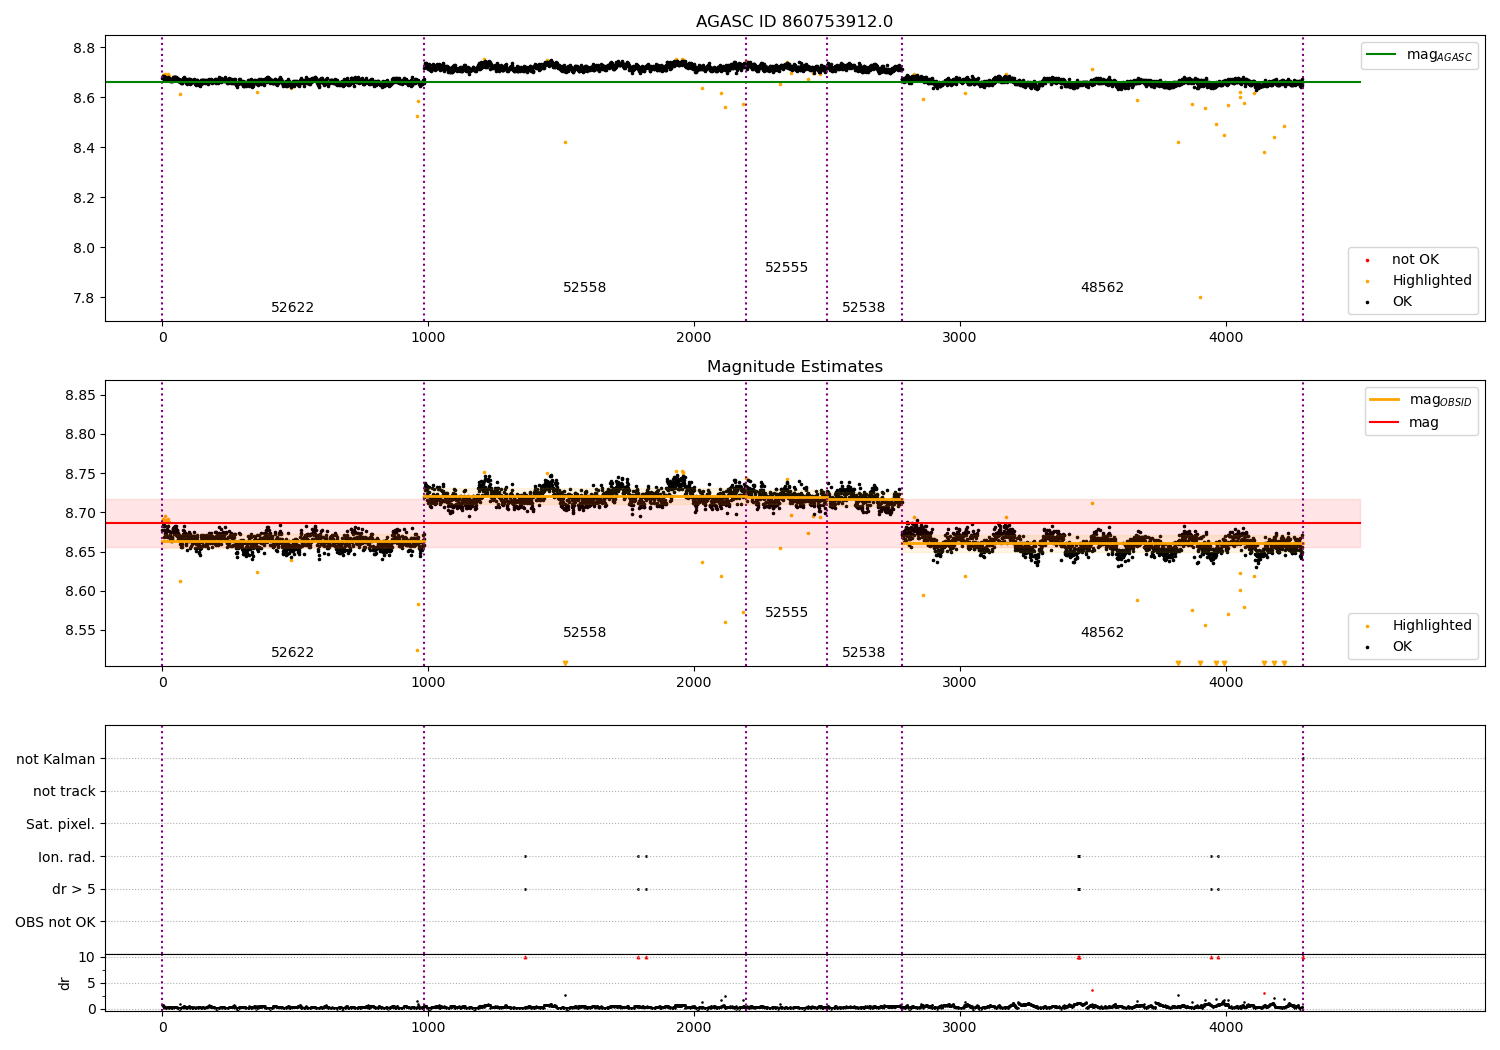Click the "Sat. pixel." axis label
Screen dimensions: 1500x1050
pyautogui.click(x=60, y=825)
